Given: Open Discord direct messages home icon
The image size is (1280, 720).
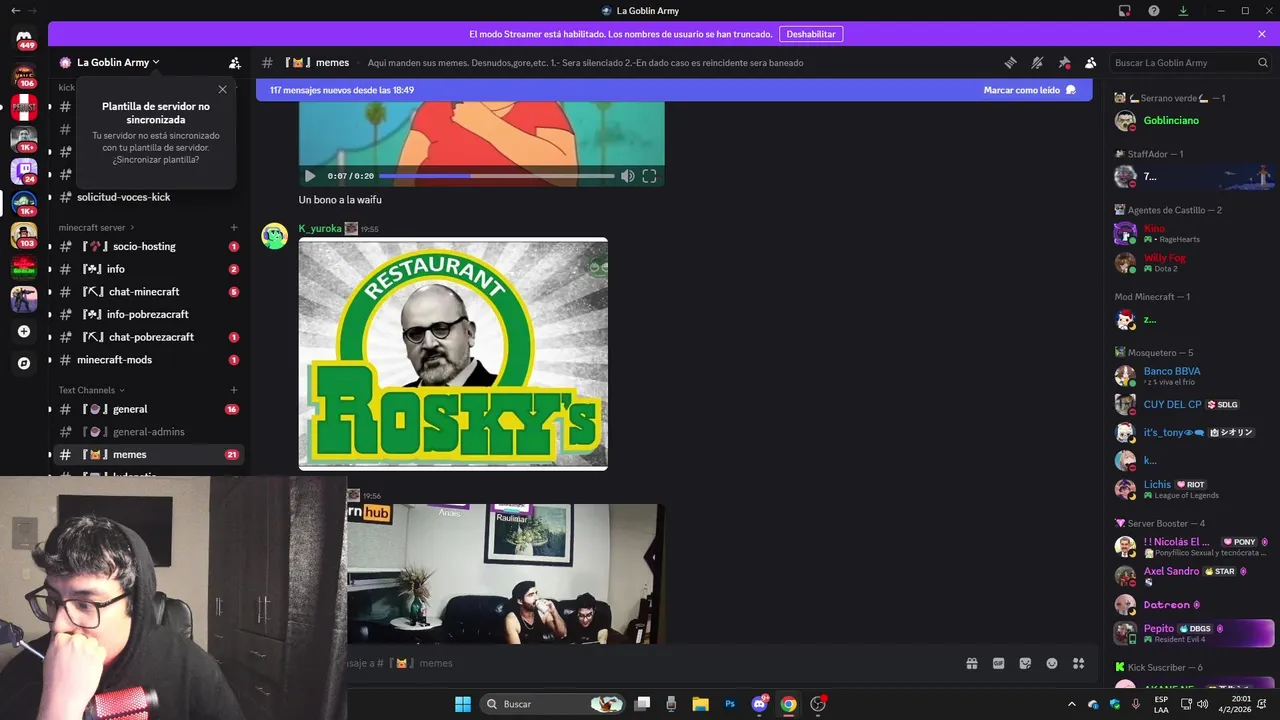Looking at the screenshot, I should tap(24, 39).
